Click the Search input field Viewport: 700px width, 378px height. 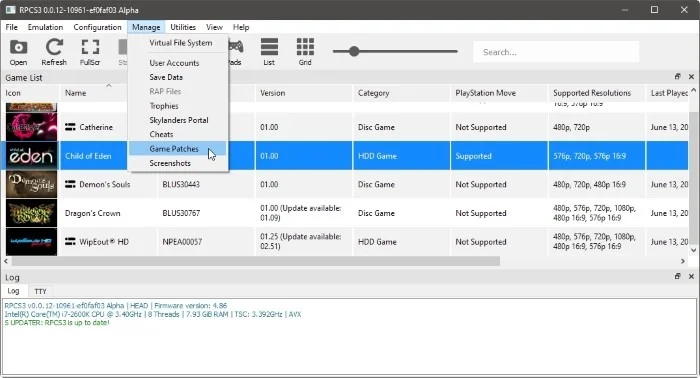click(x=556, y=52)
